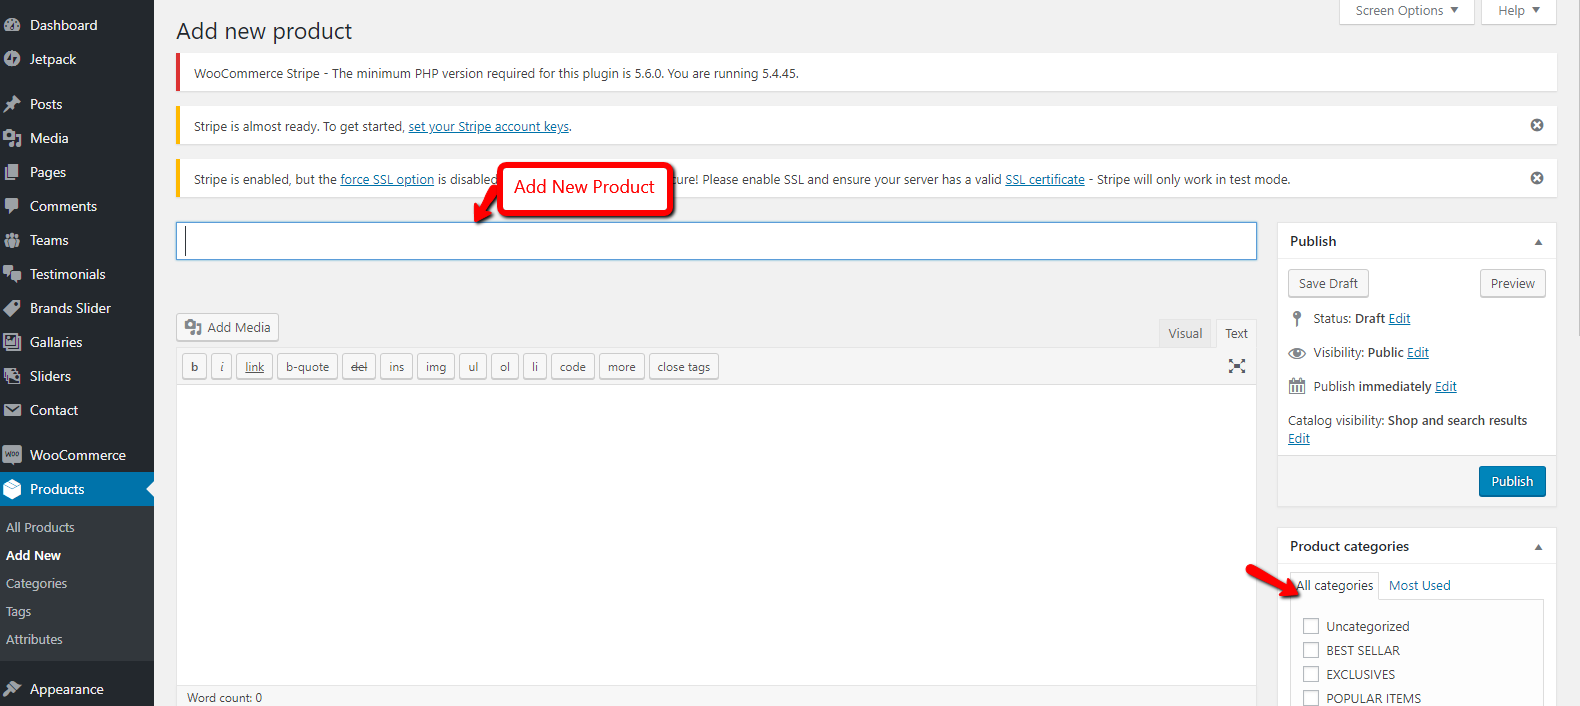The width and height of the screenshot is (1580, 706).
Task: Click the Save Draft button
Action: click(1328, 283)
